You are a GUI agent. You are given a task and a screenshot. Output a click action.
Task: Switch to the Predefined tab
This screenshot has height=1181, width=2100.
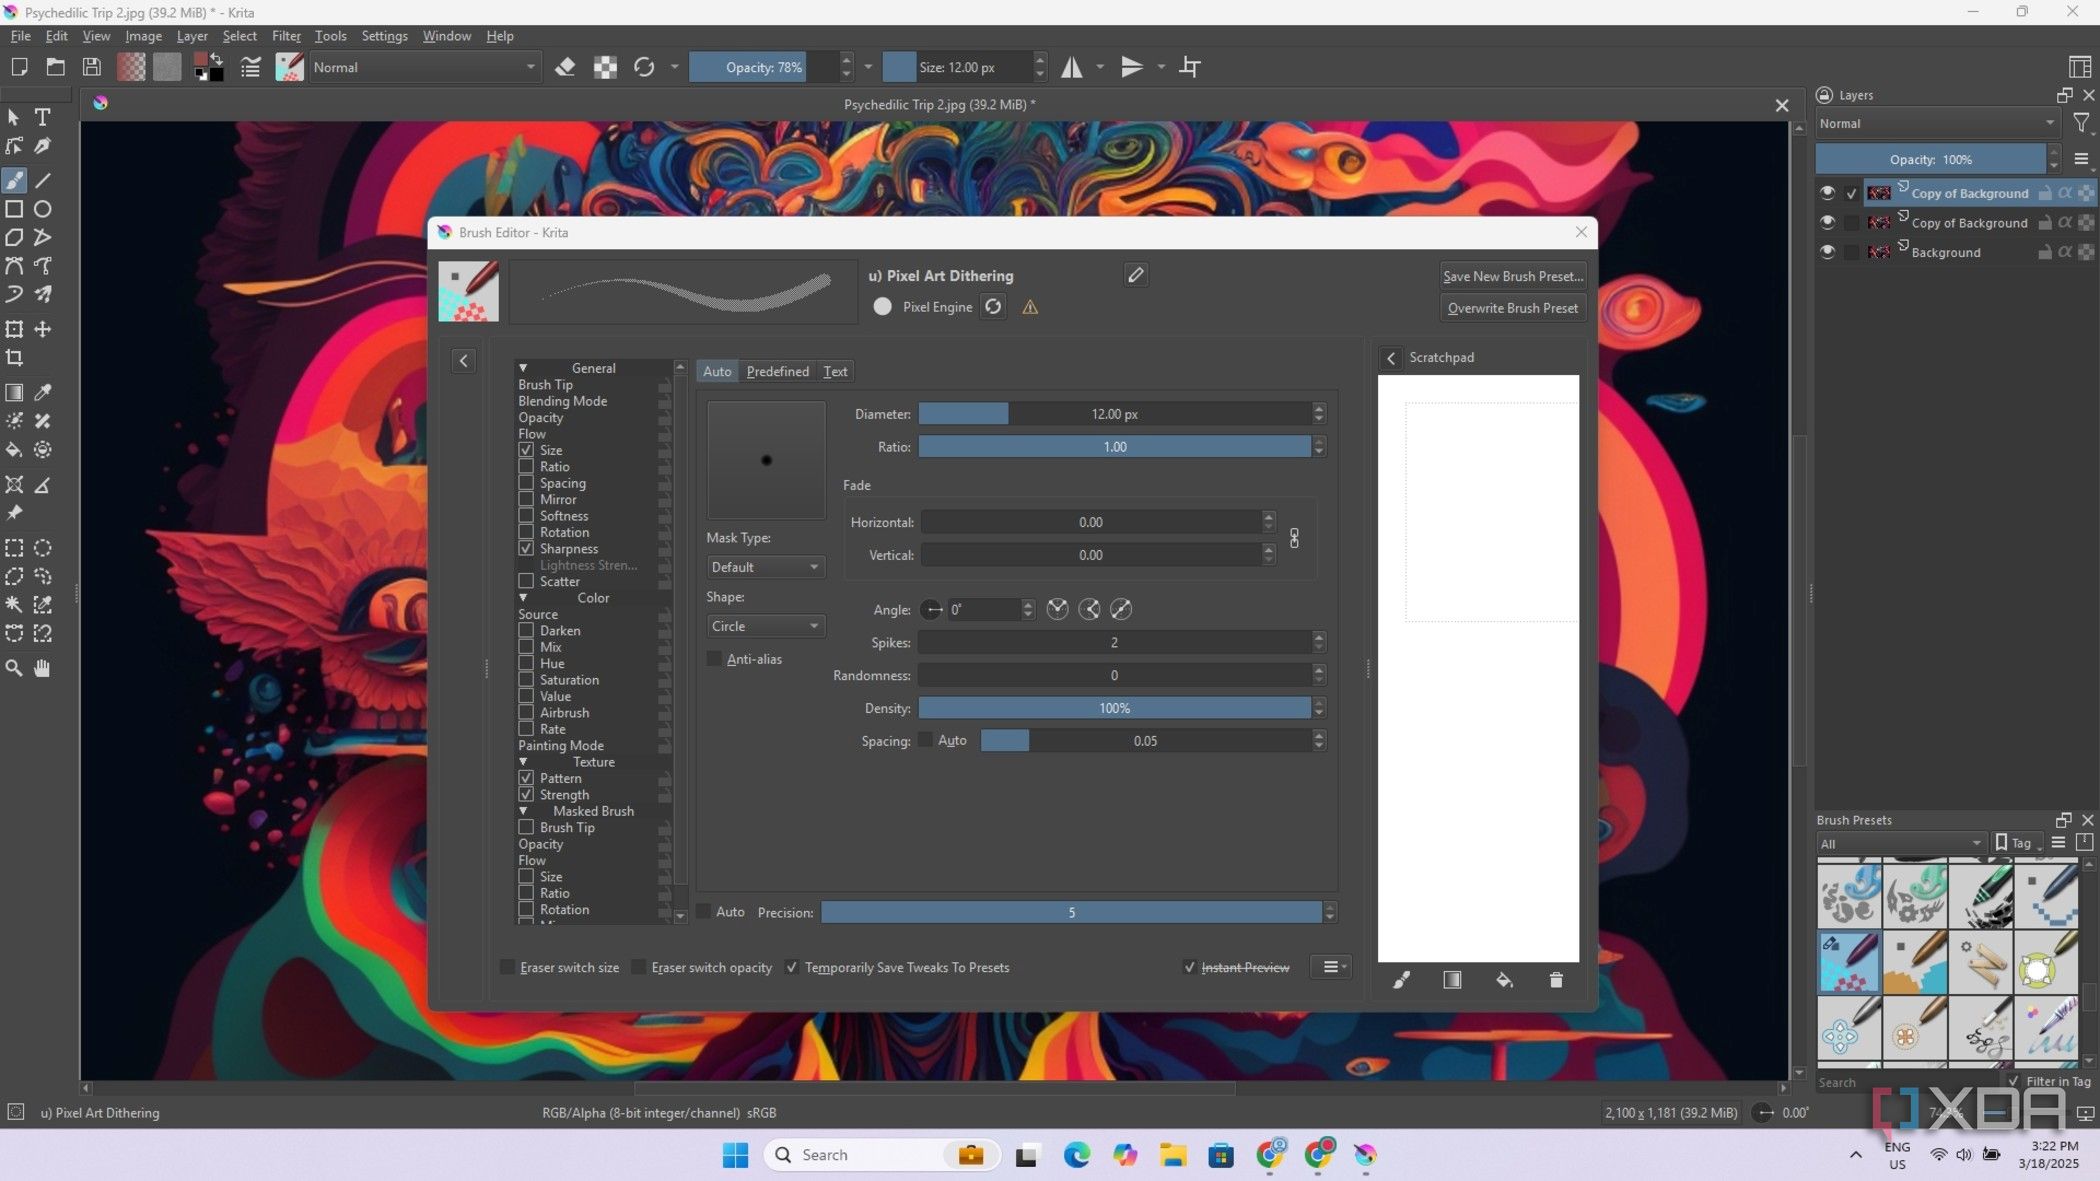point(777,371)
